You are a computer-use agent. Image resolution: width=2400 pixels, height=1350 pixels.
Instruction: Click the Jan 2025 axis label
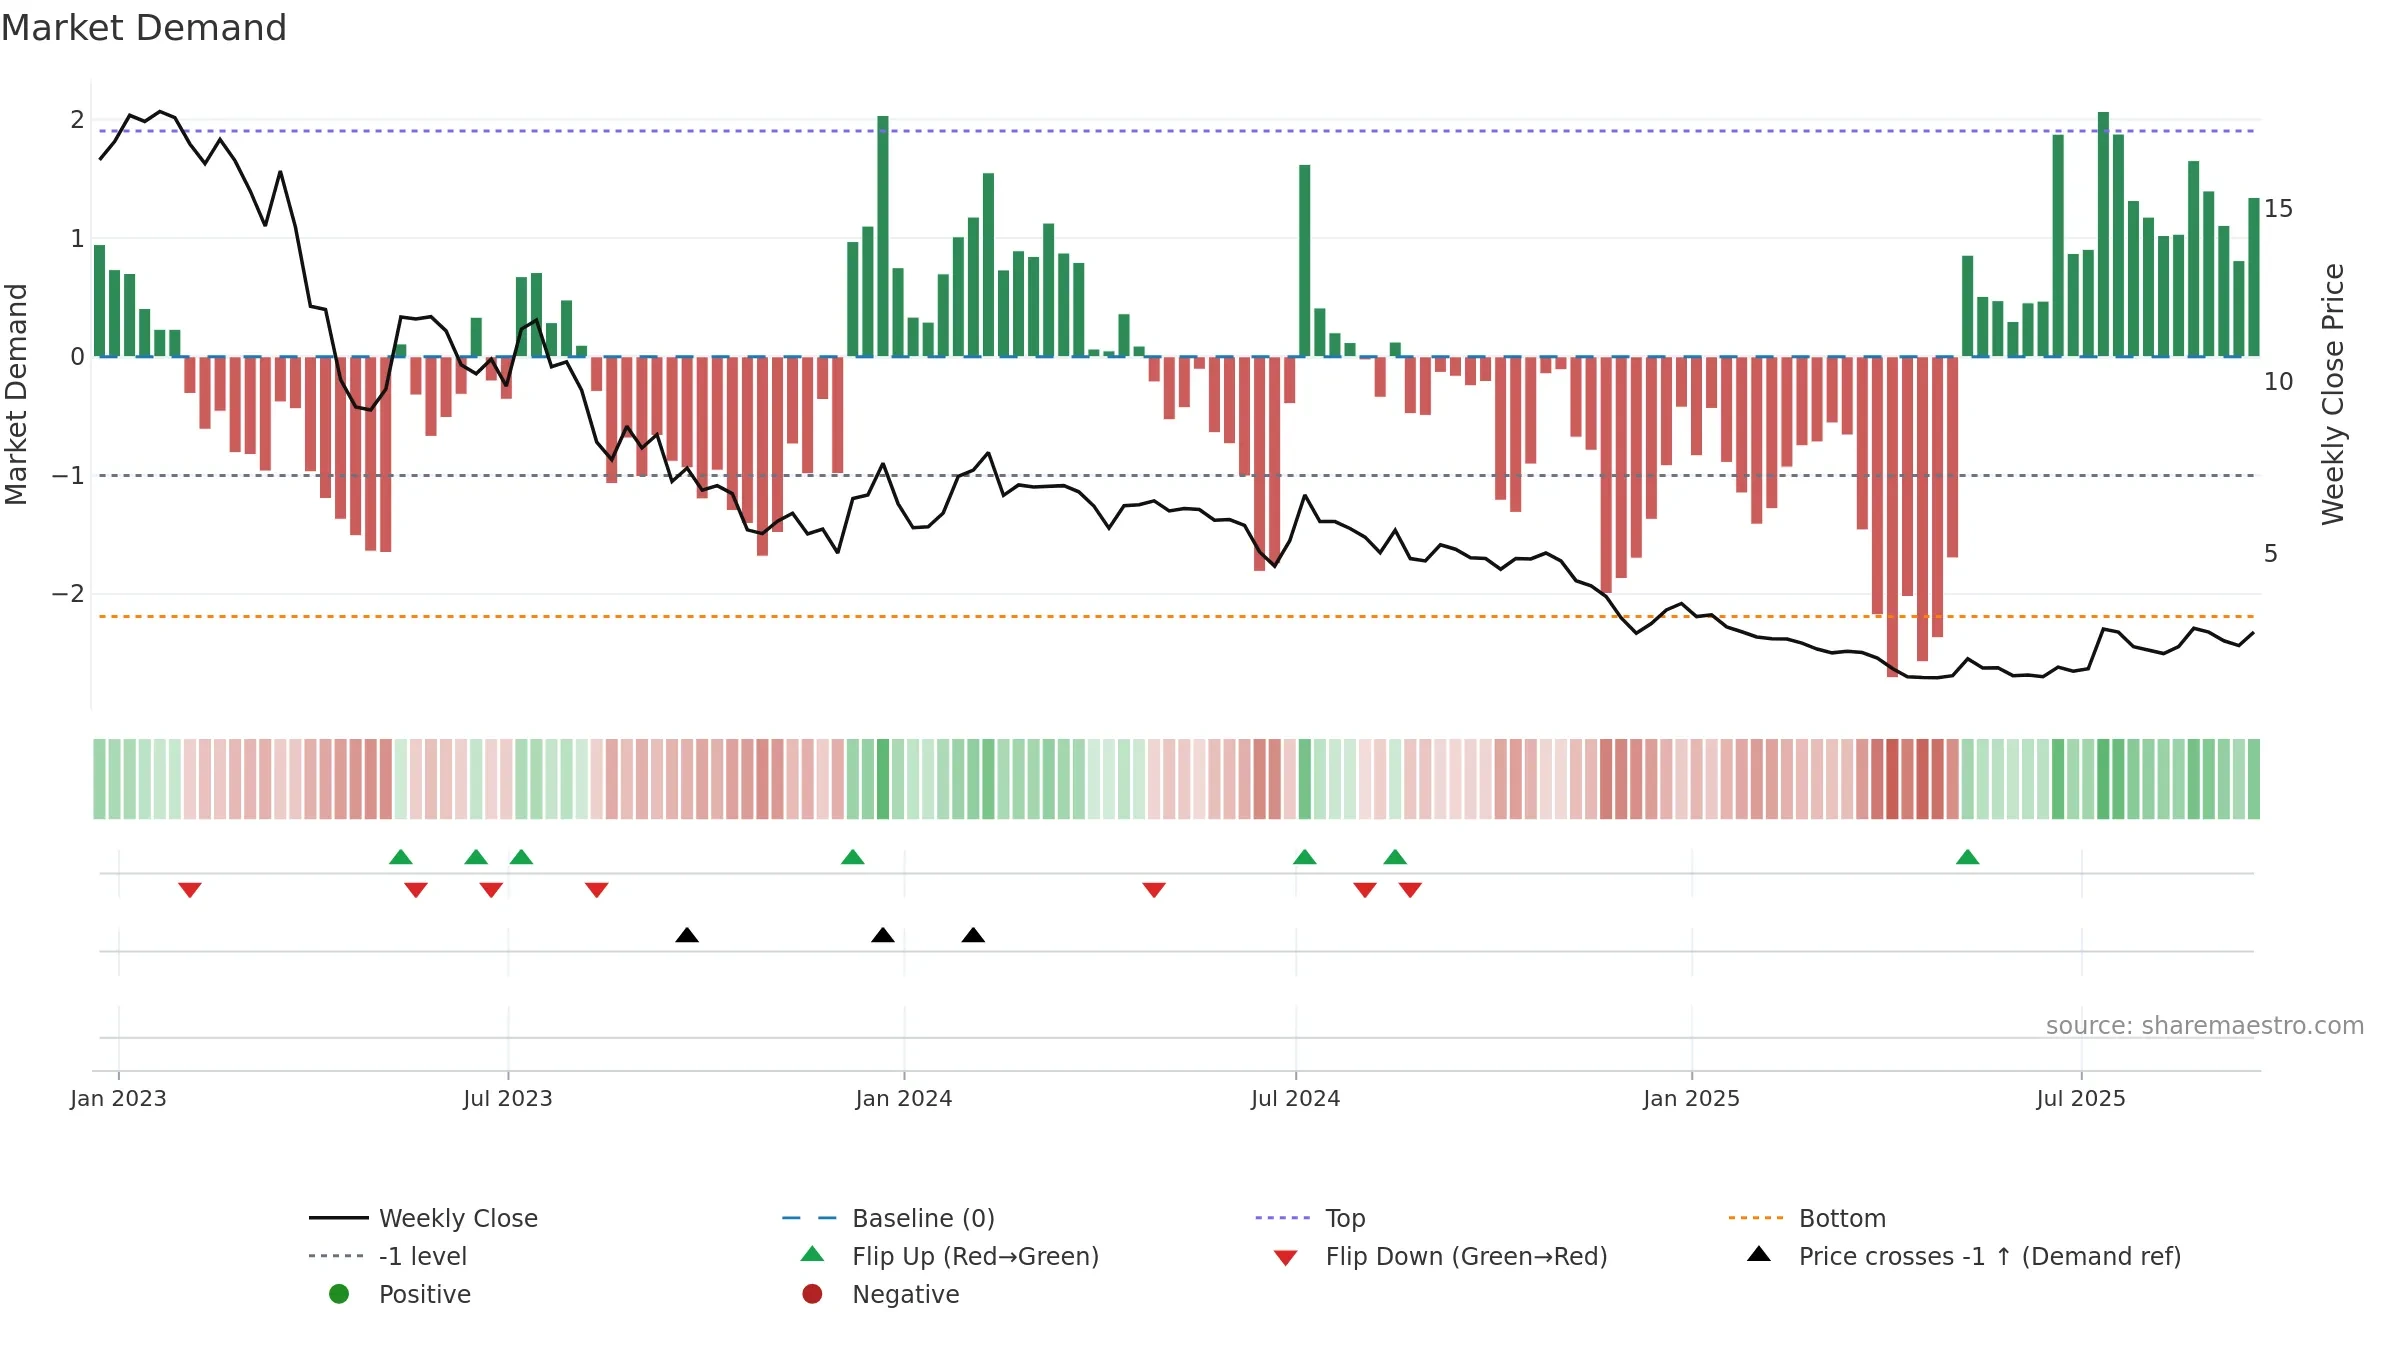[1691, 1098]
